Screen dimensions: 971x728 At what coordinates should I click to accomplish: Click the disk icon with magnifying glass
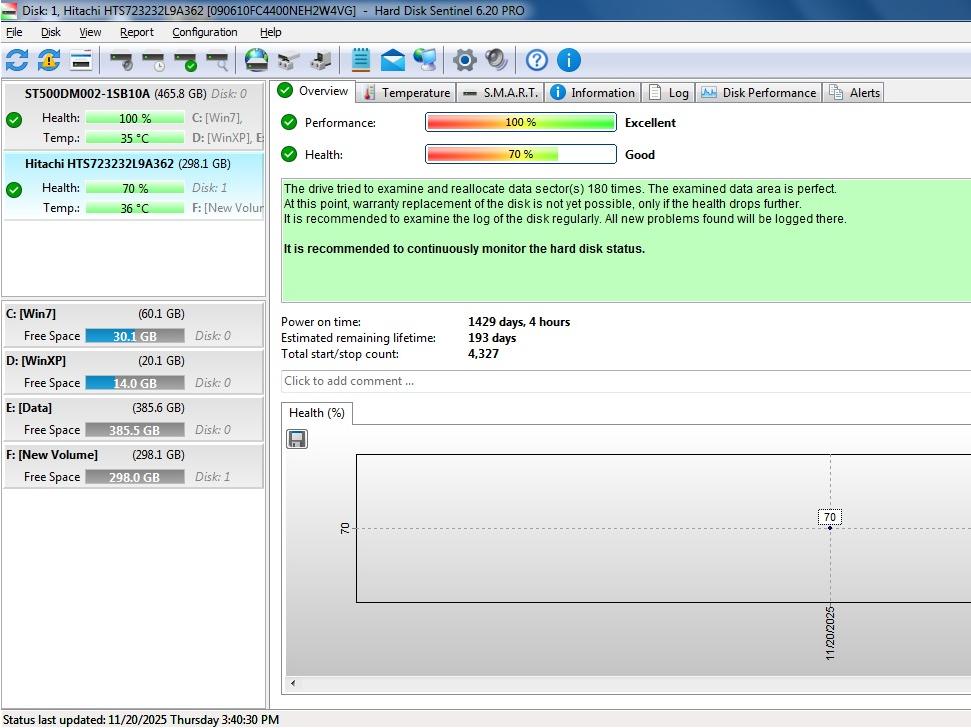point(217,61)
